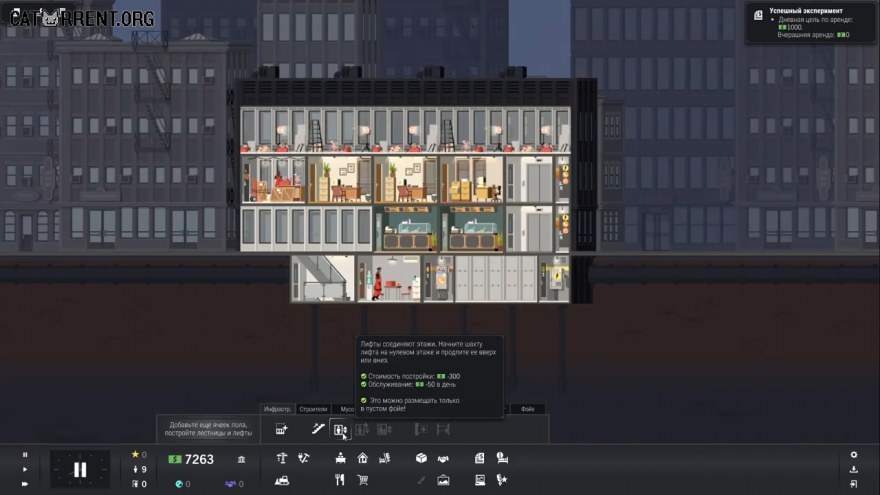Screen dimensions: 880x495
Task: Open the bank loans icon
Action: pyautogui.click(x=241, y=459)
